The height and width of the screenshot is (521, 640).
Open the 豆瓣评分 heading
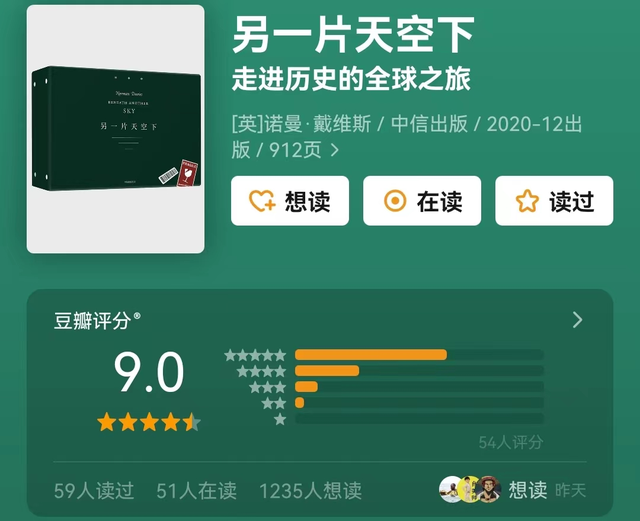pyautogui.click(x=97, y=321)
